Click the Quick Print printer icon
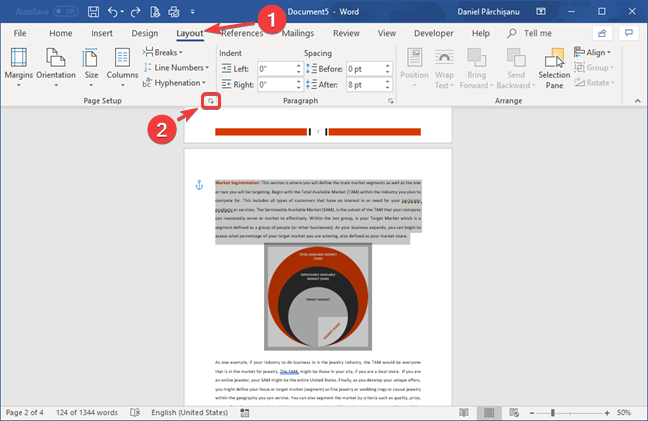Viewport: 648px width, 421px height. pyautogui.click(x=174, y=12)
